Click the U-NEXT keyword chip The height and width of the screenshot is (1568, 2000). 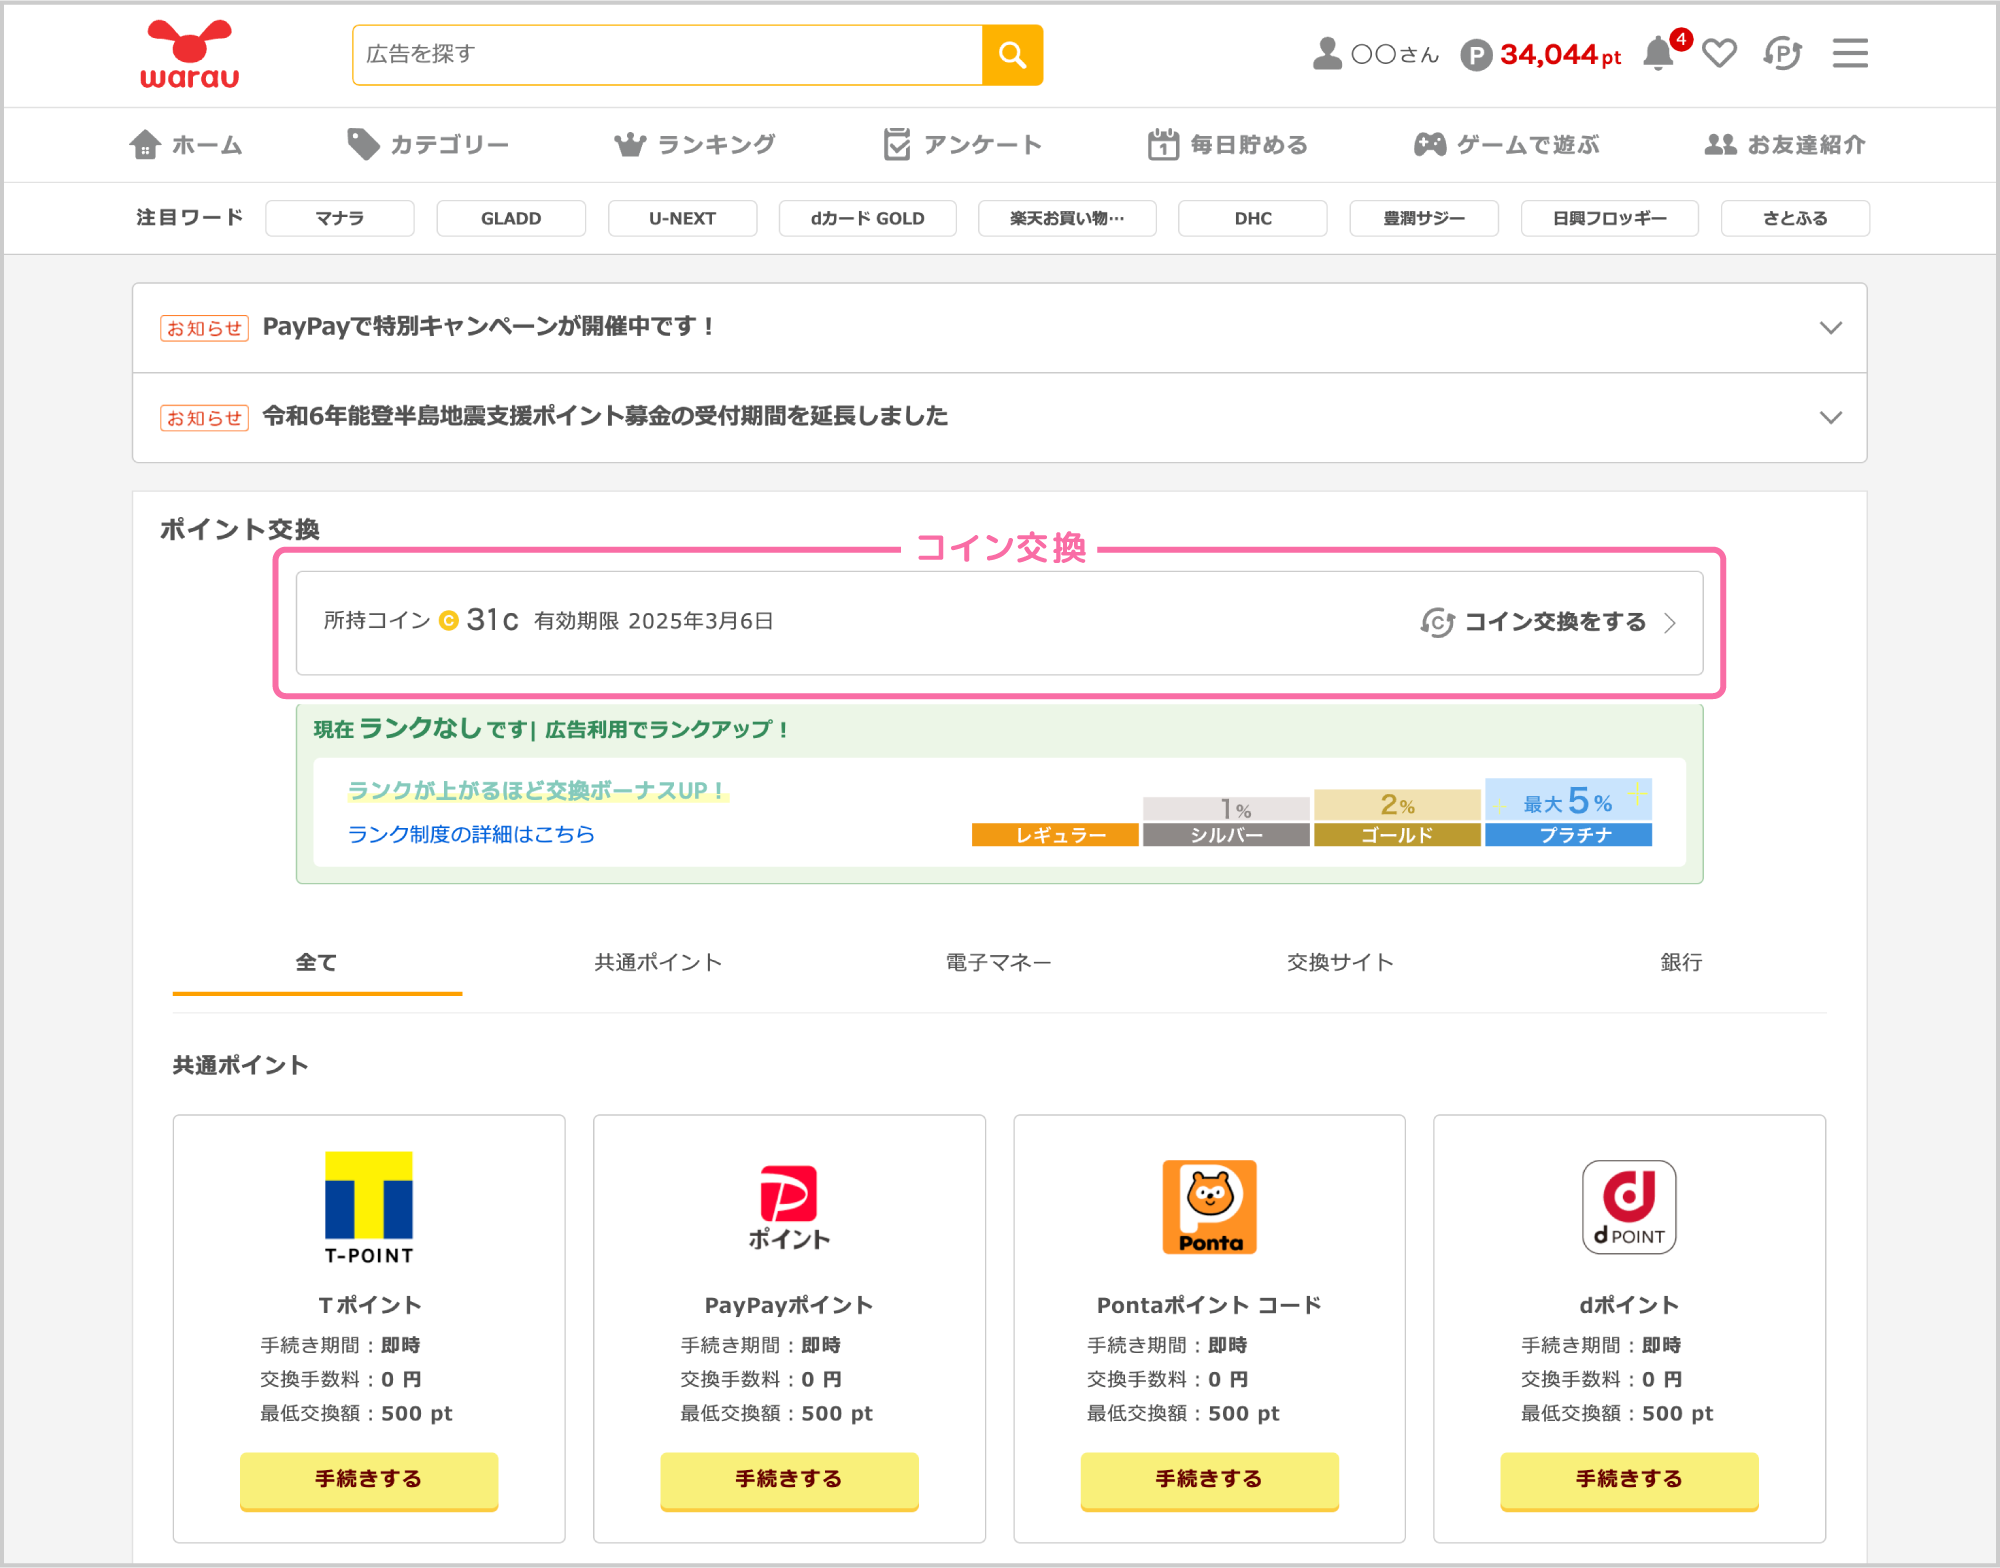pos(682,218)
